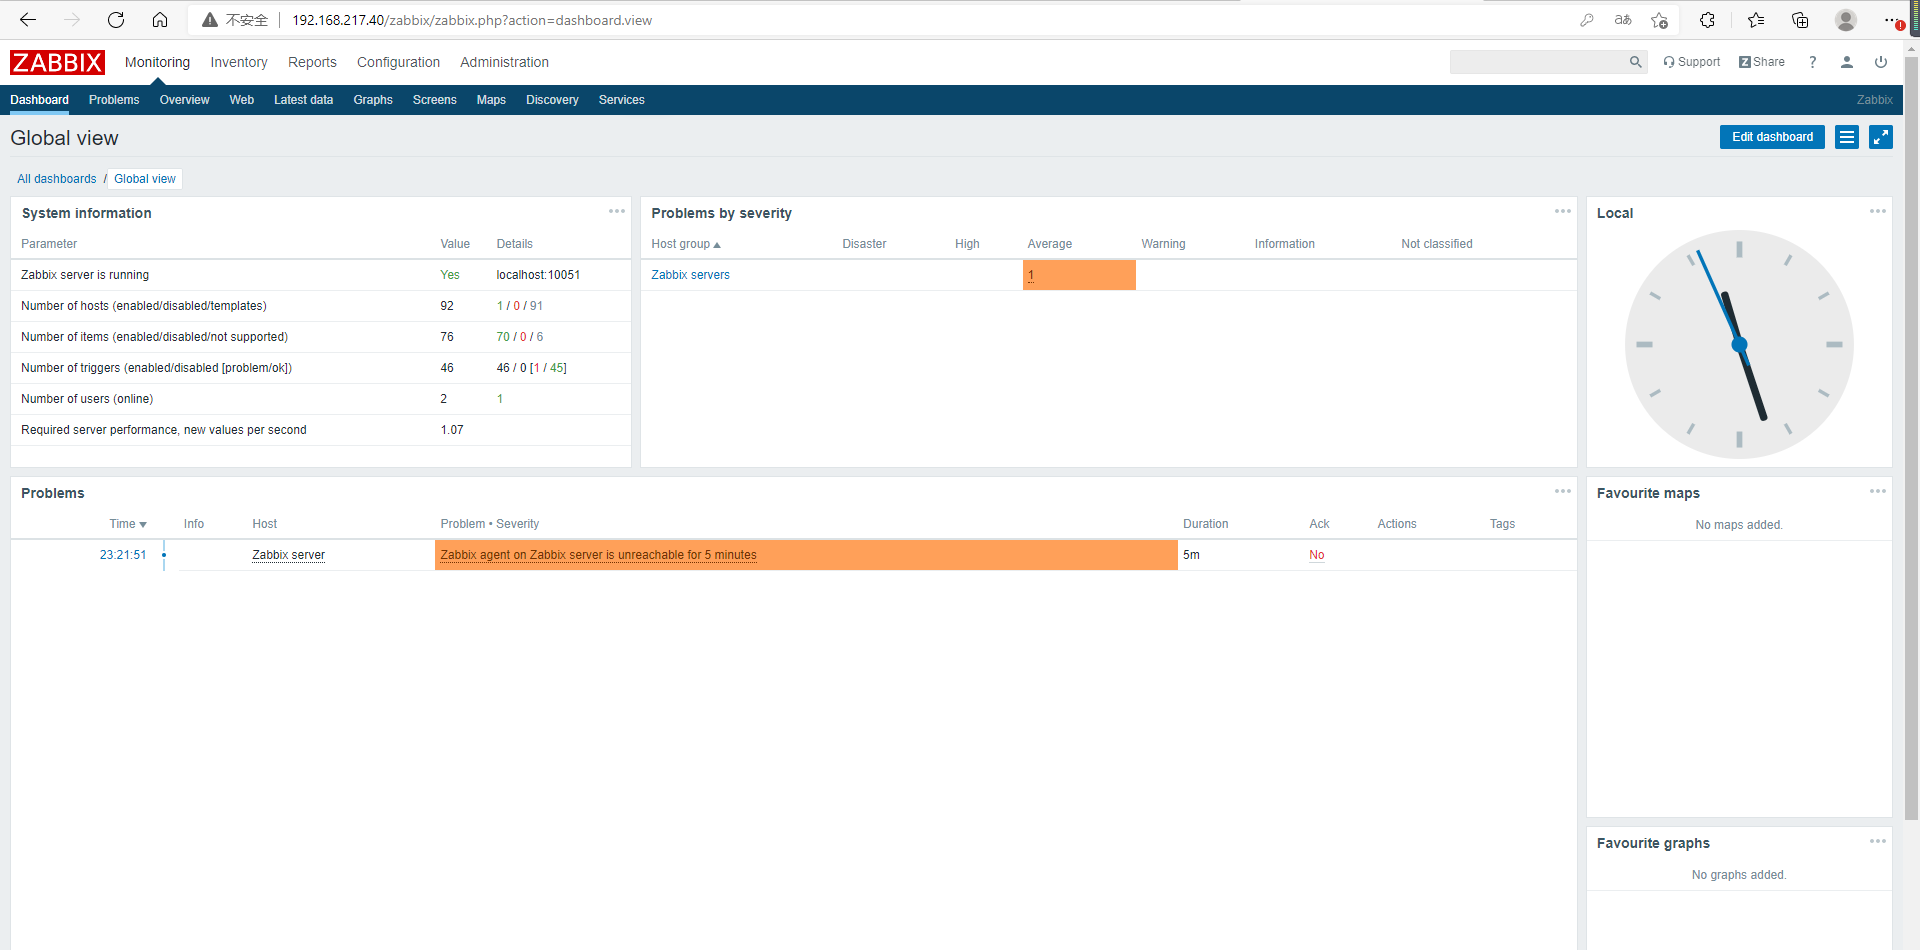Open Problems by severity widget ellipsis menu
The height and width of the screenshot is (950, 1920).
(1563, 211)
